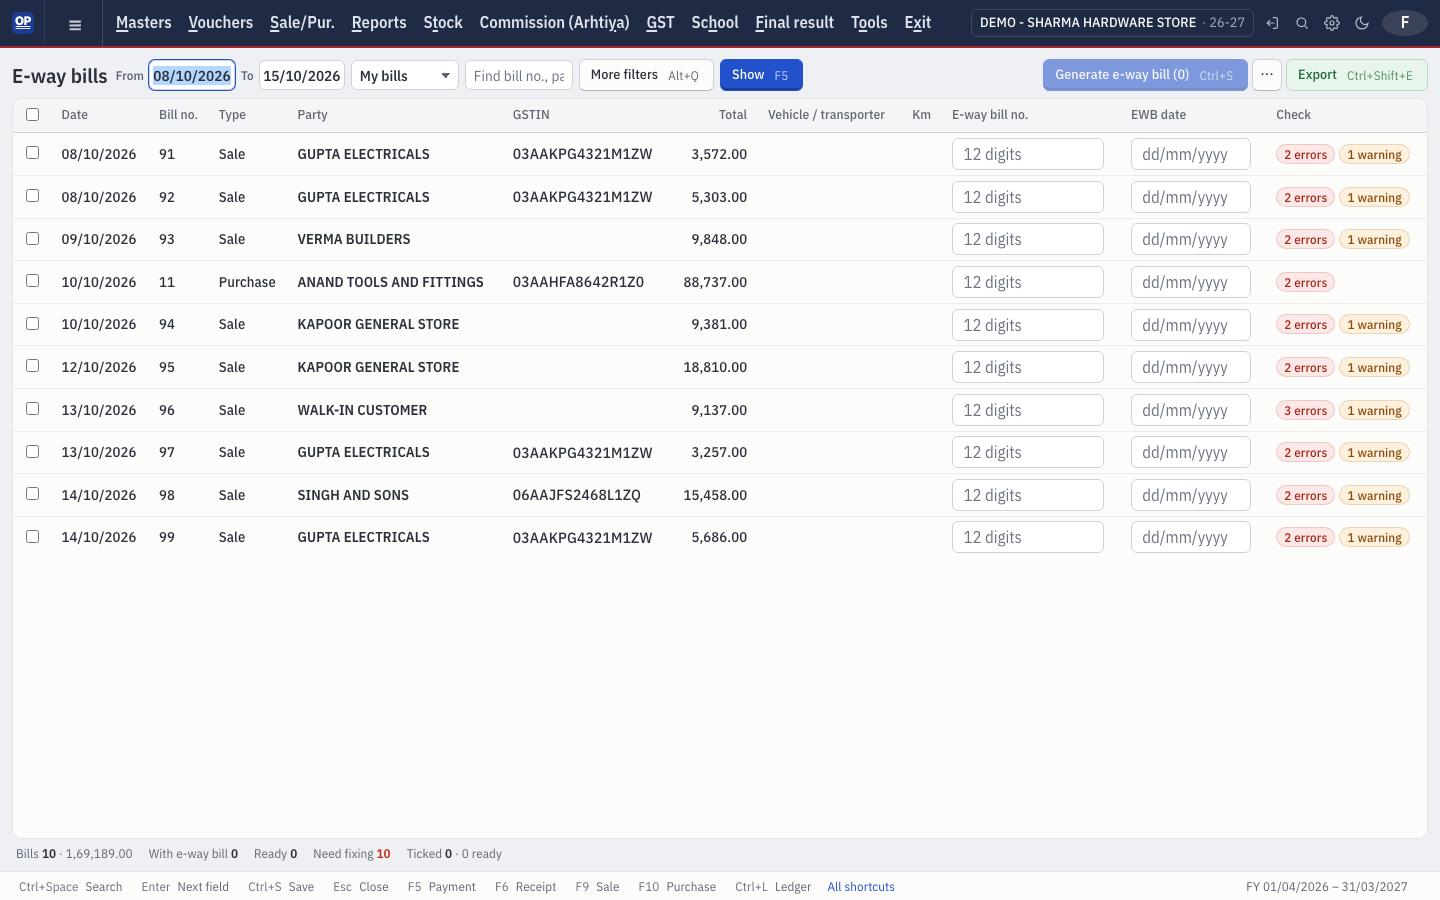
Task: Open the Tools menu
Action: (x=869, y=23)
